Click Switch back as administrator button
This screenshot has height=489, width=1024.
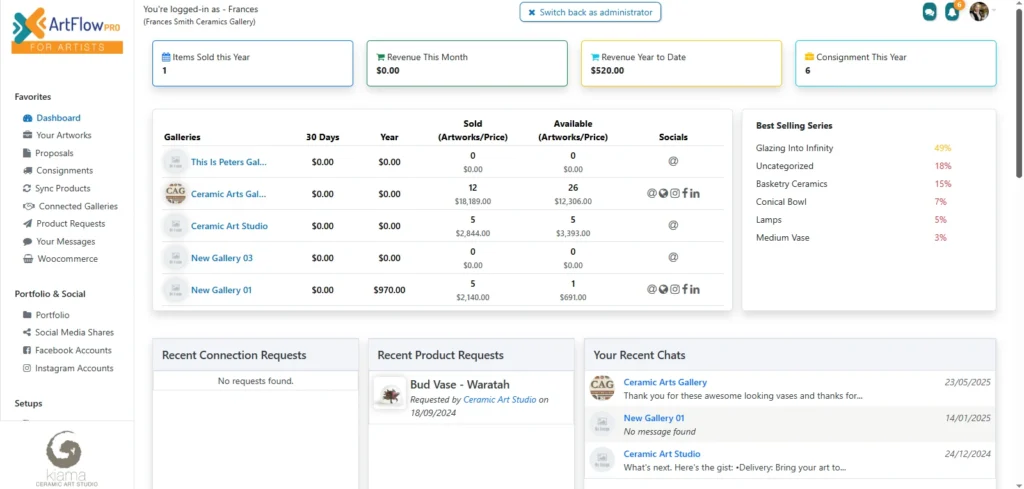[x=590, y=12]
